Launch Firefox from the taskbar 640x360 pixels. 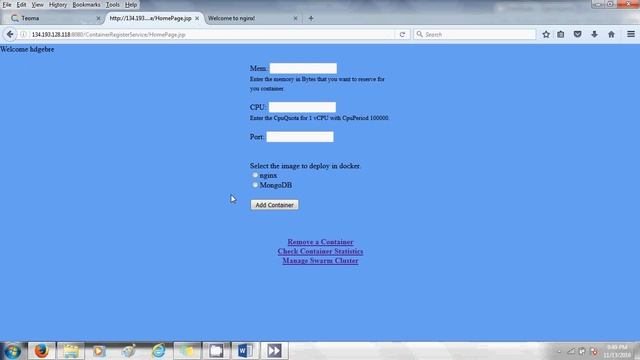point(41,351)
